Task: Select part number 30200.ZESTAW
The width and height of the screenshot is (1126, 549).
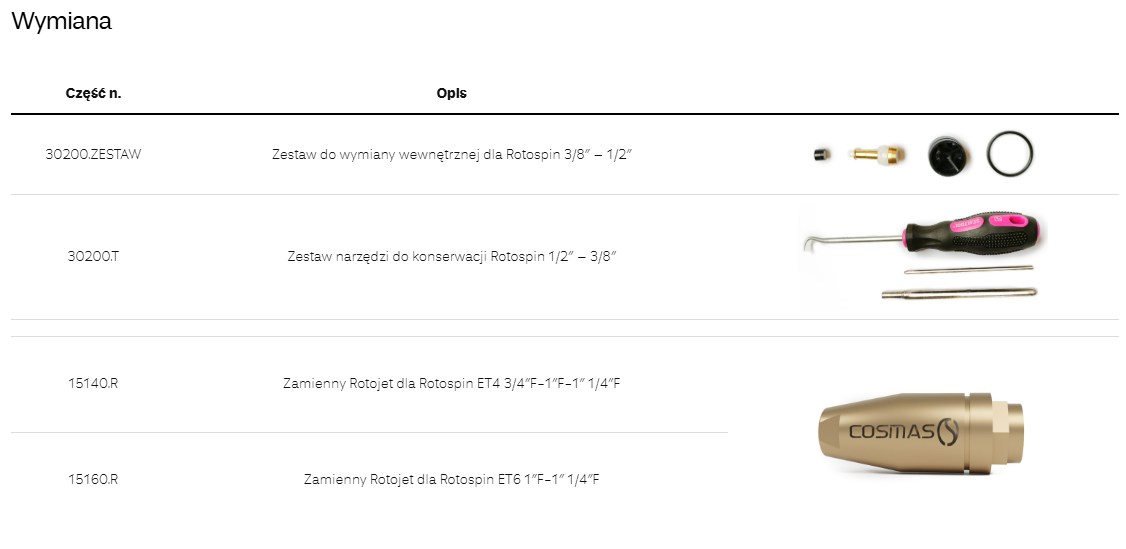Action: (93, 155)
